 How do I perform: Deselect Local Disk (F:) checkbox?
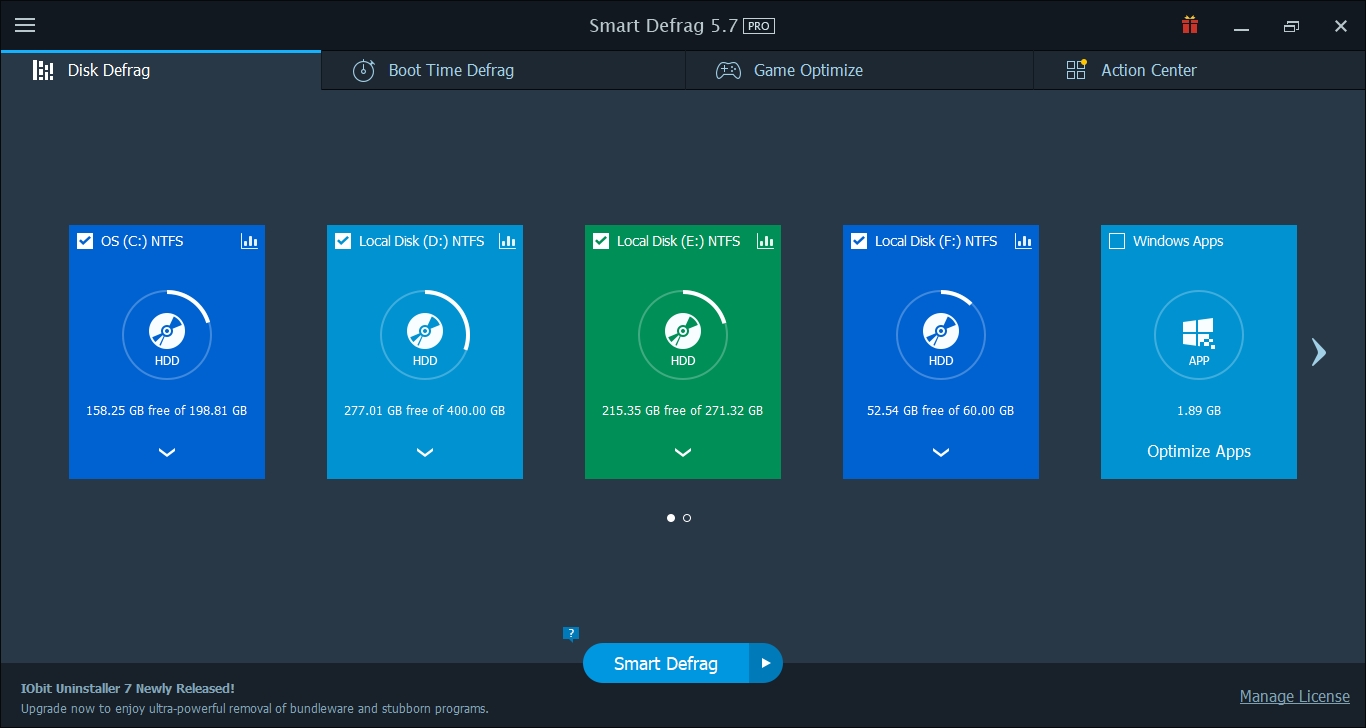click(x=858, y=240)
